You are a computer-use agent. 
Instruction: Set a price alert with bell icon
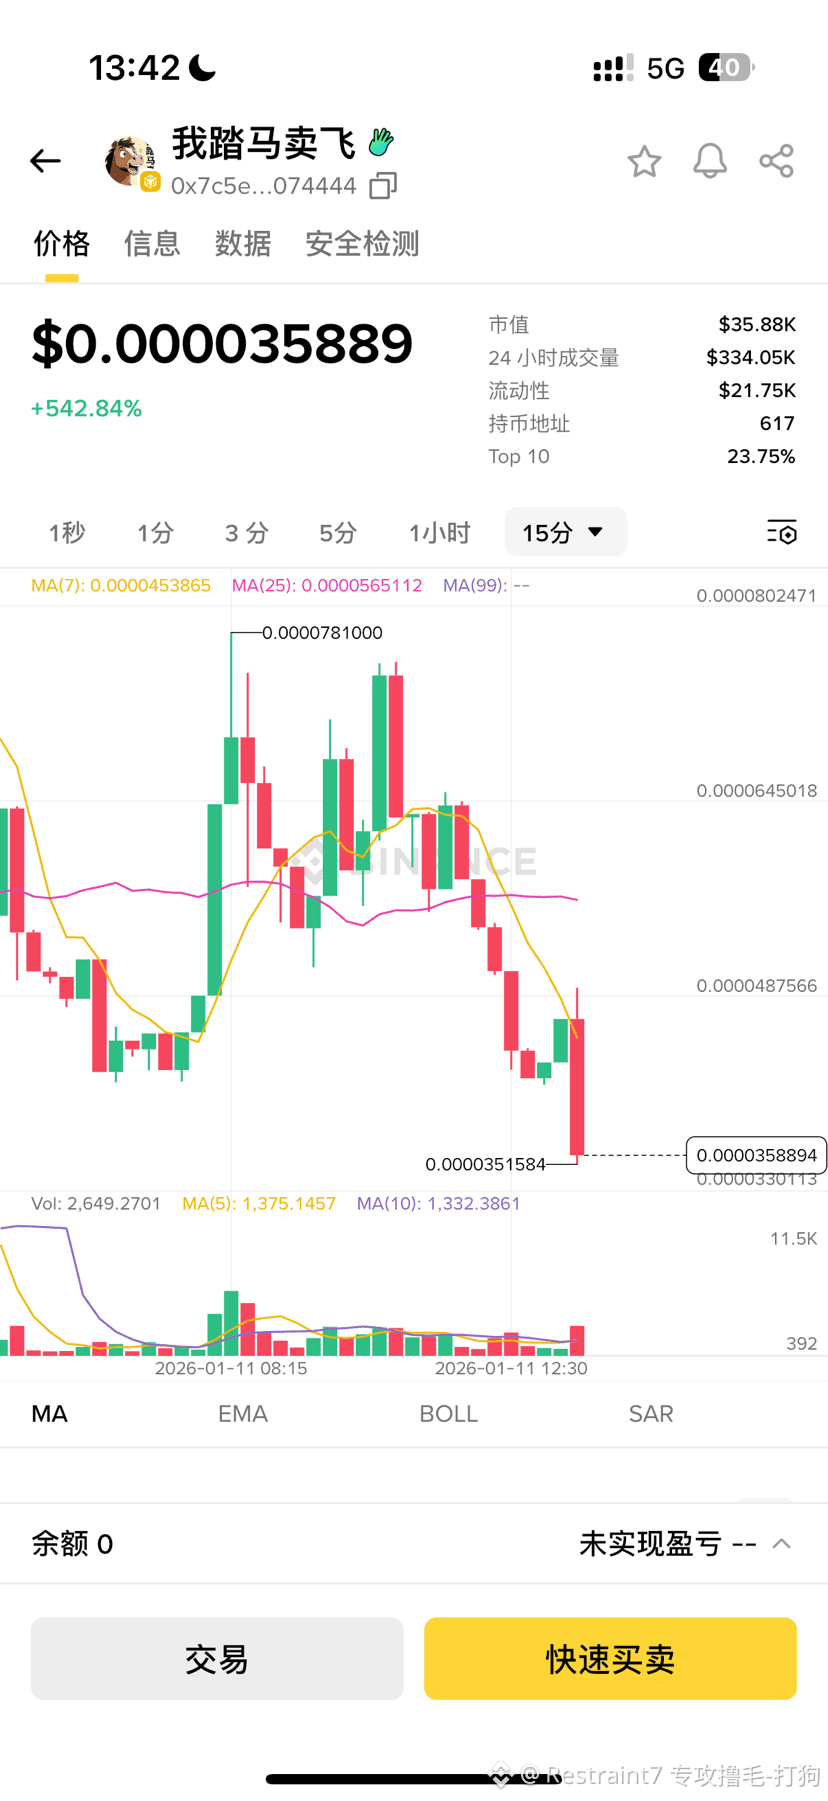(710, 161)
